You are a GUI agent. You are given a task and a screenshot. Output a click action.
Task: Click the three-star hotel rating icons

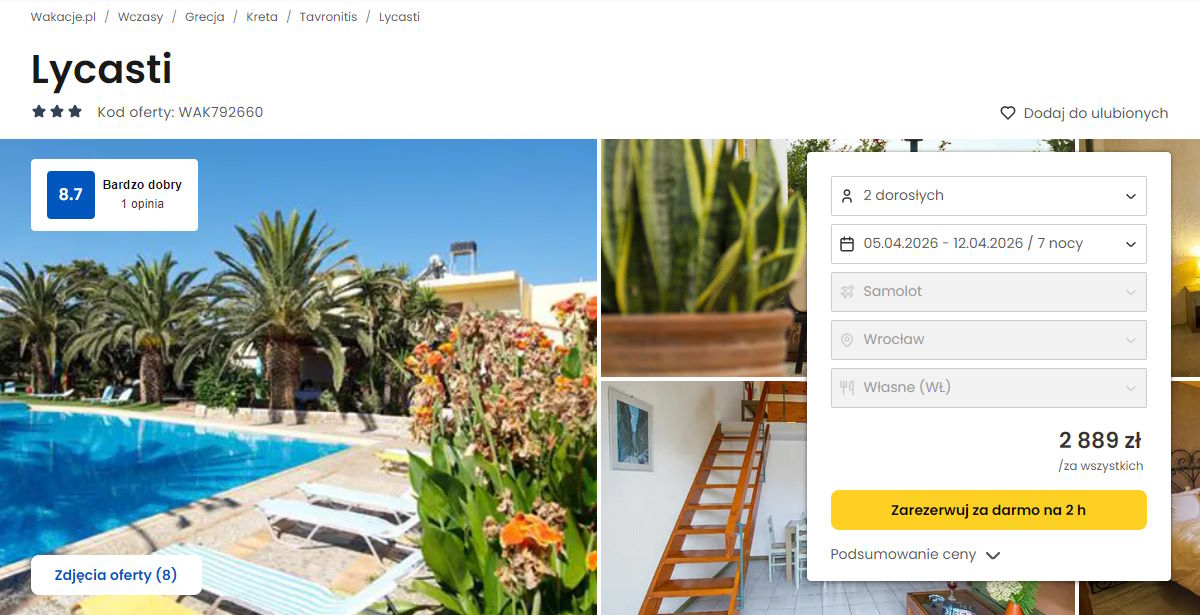tap(57, 112)
